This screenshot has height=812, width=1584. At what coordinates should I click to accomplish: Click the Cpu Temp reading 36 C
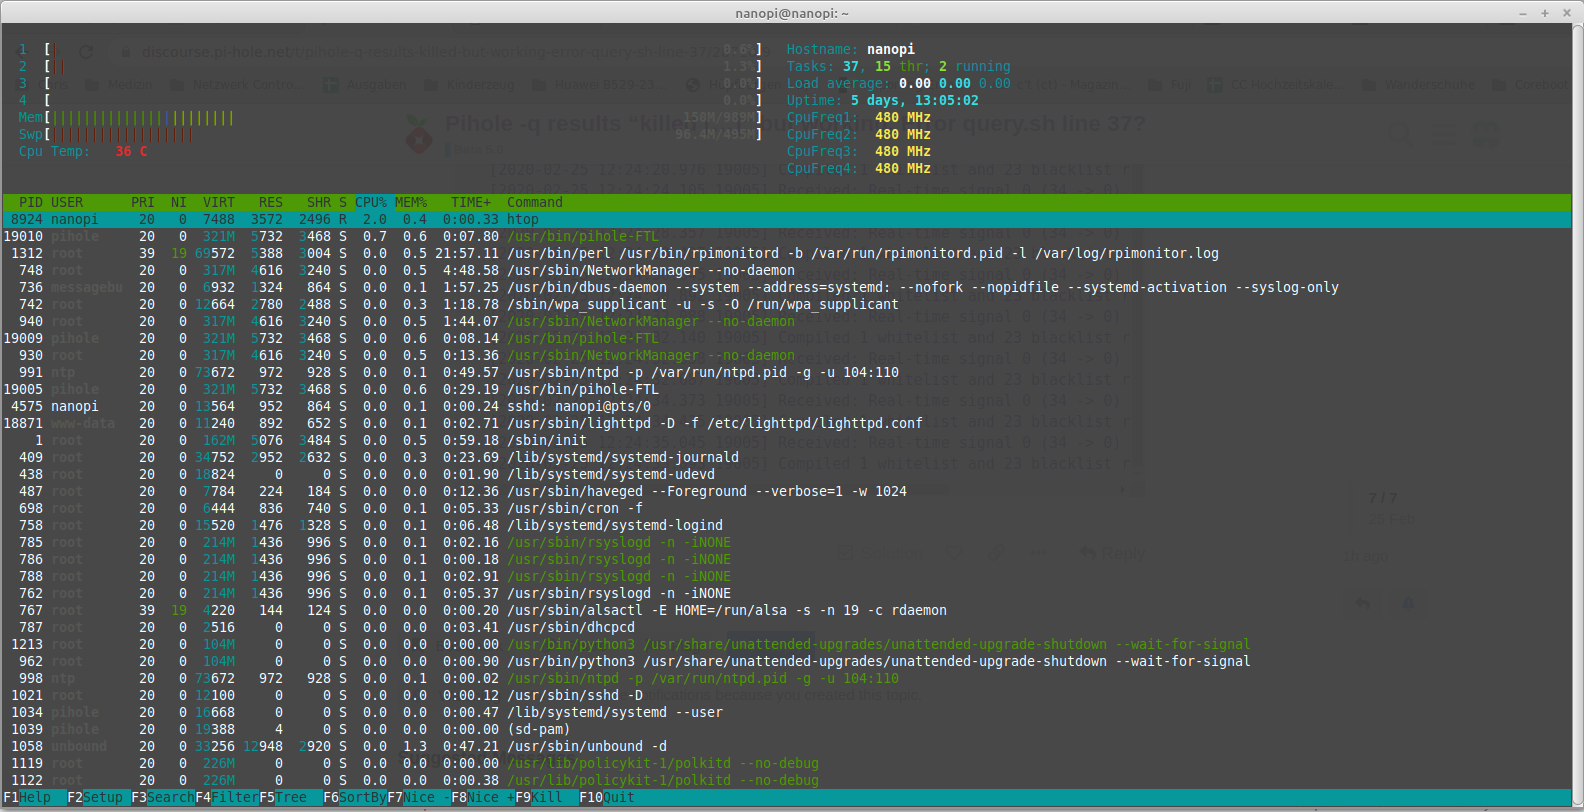pyautogui.click(x=131, y=151)
